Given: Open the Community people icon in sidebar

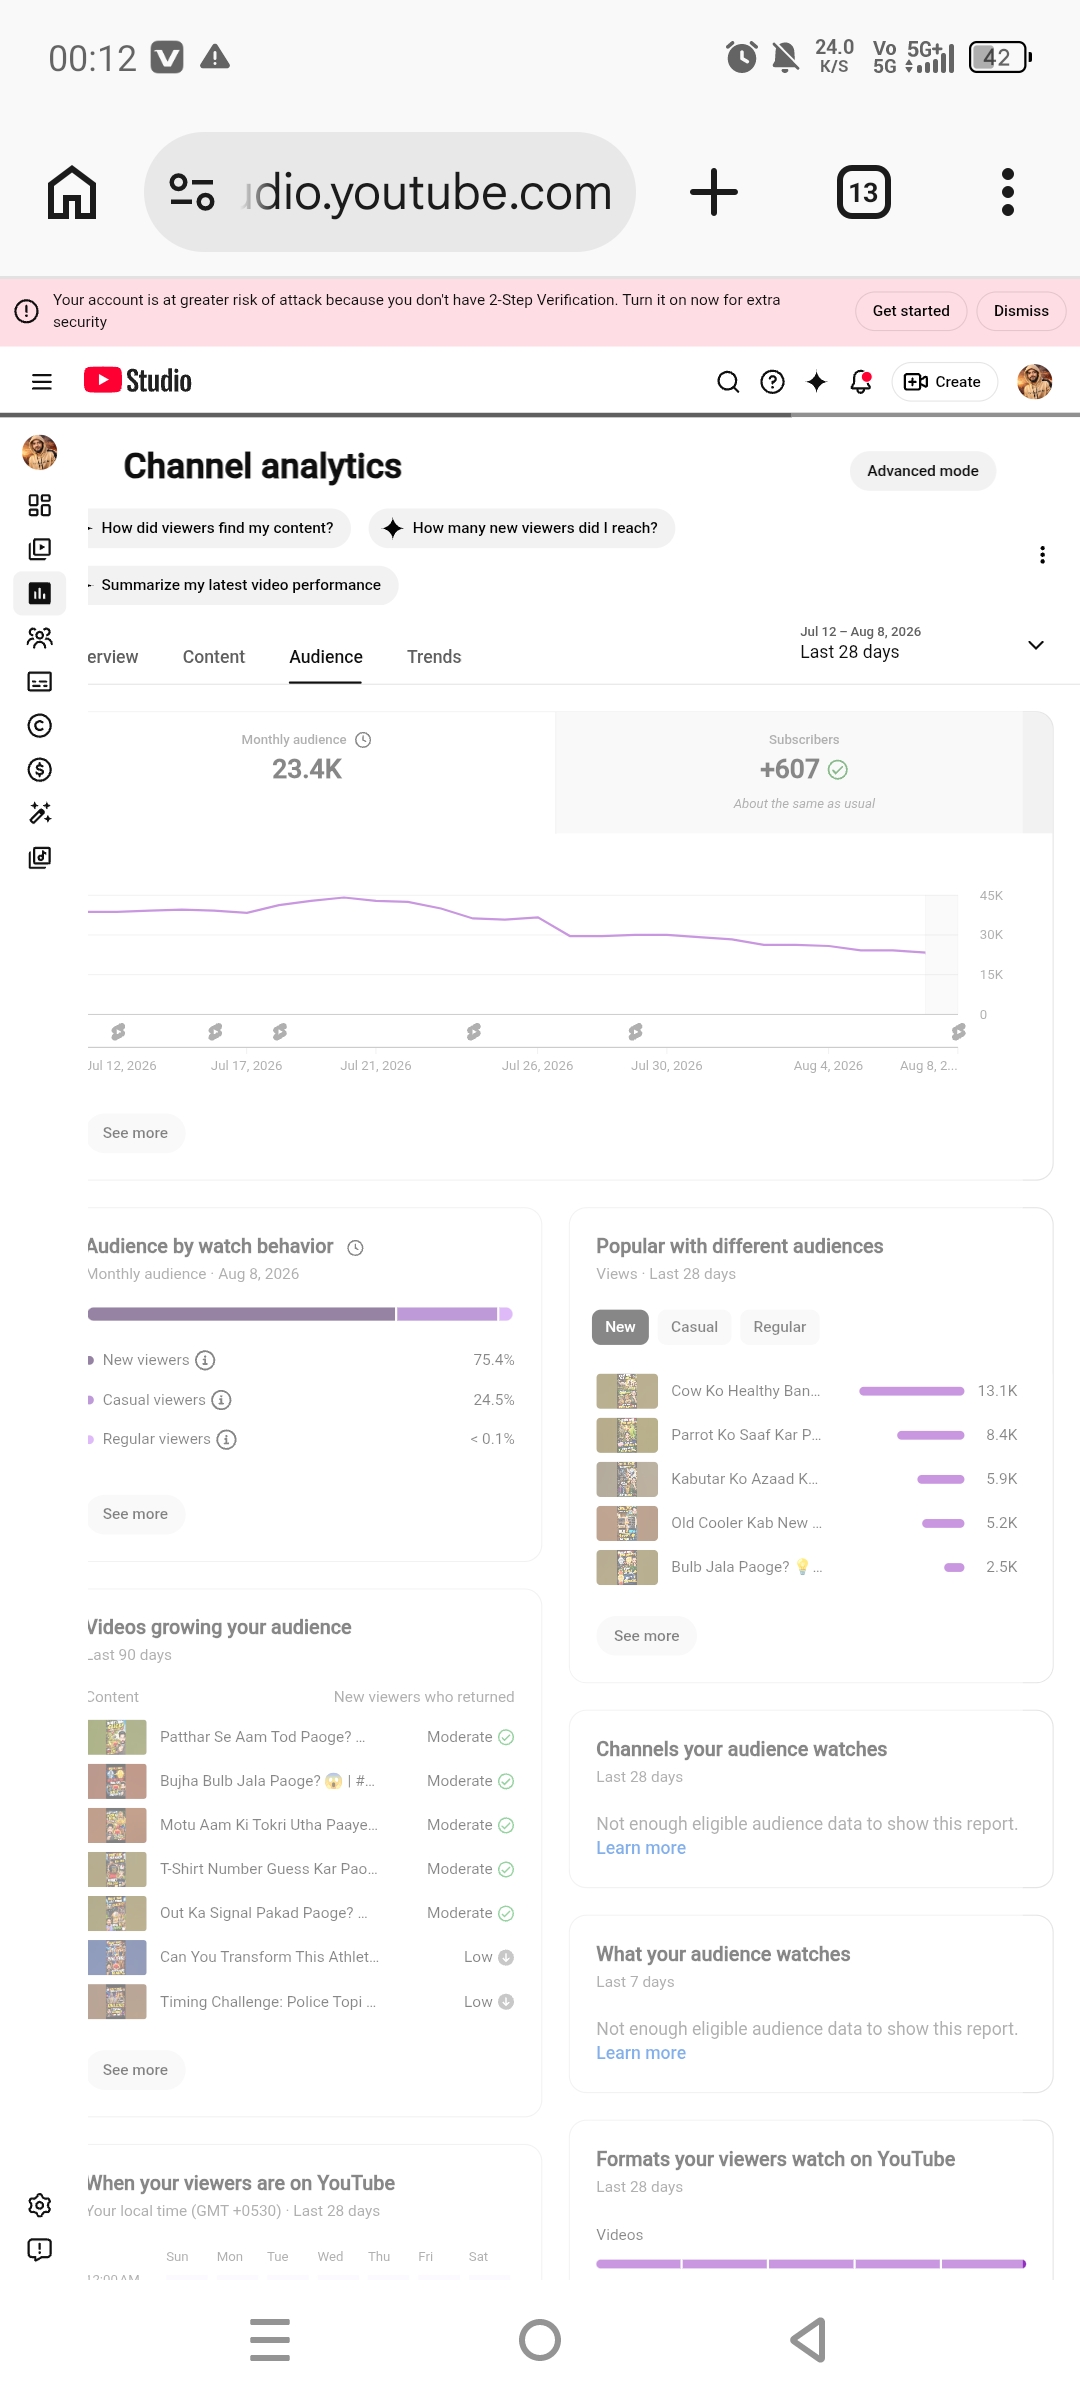Looking at the screenshot, I should (39, 637).
